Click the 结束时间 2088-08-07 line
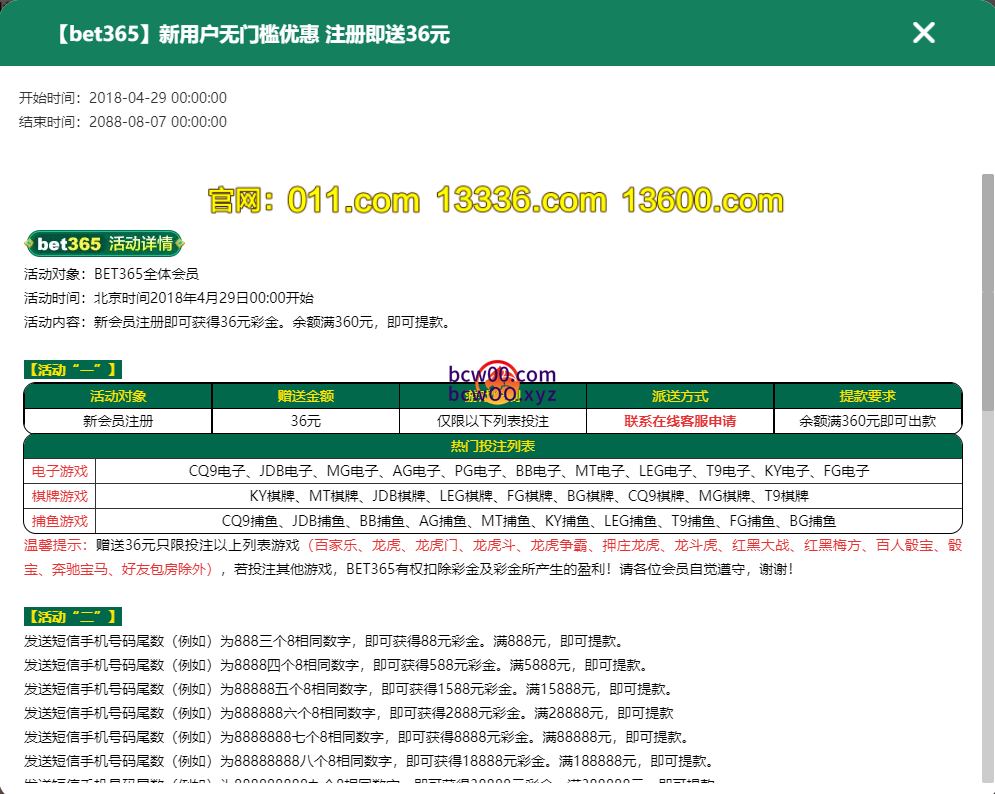 pos(122,122)
